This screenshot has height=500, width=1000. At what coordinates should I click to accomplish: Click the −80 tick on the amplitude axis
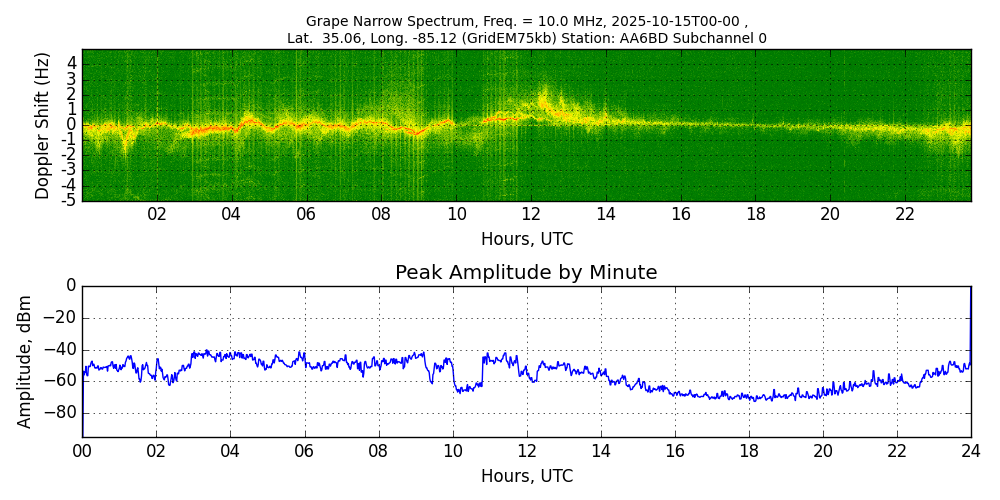coord(62,413)
